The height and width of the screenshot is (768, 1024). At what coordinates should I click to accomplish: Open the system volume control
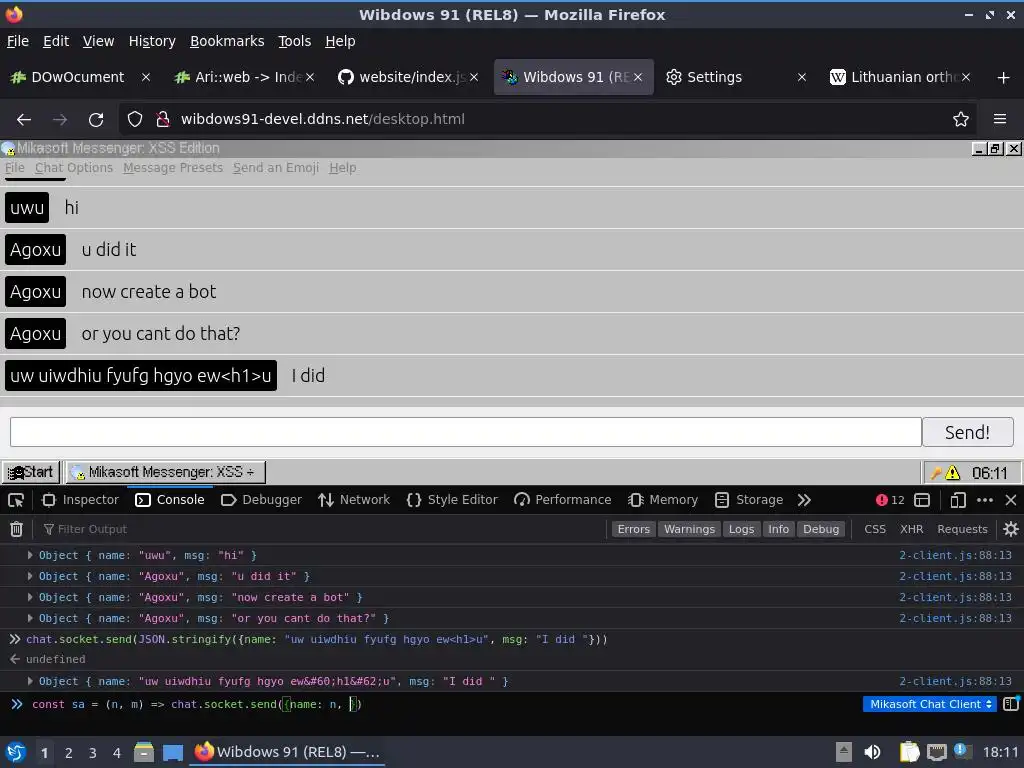[872, 752]
